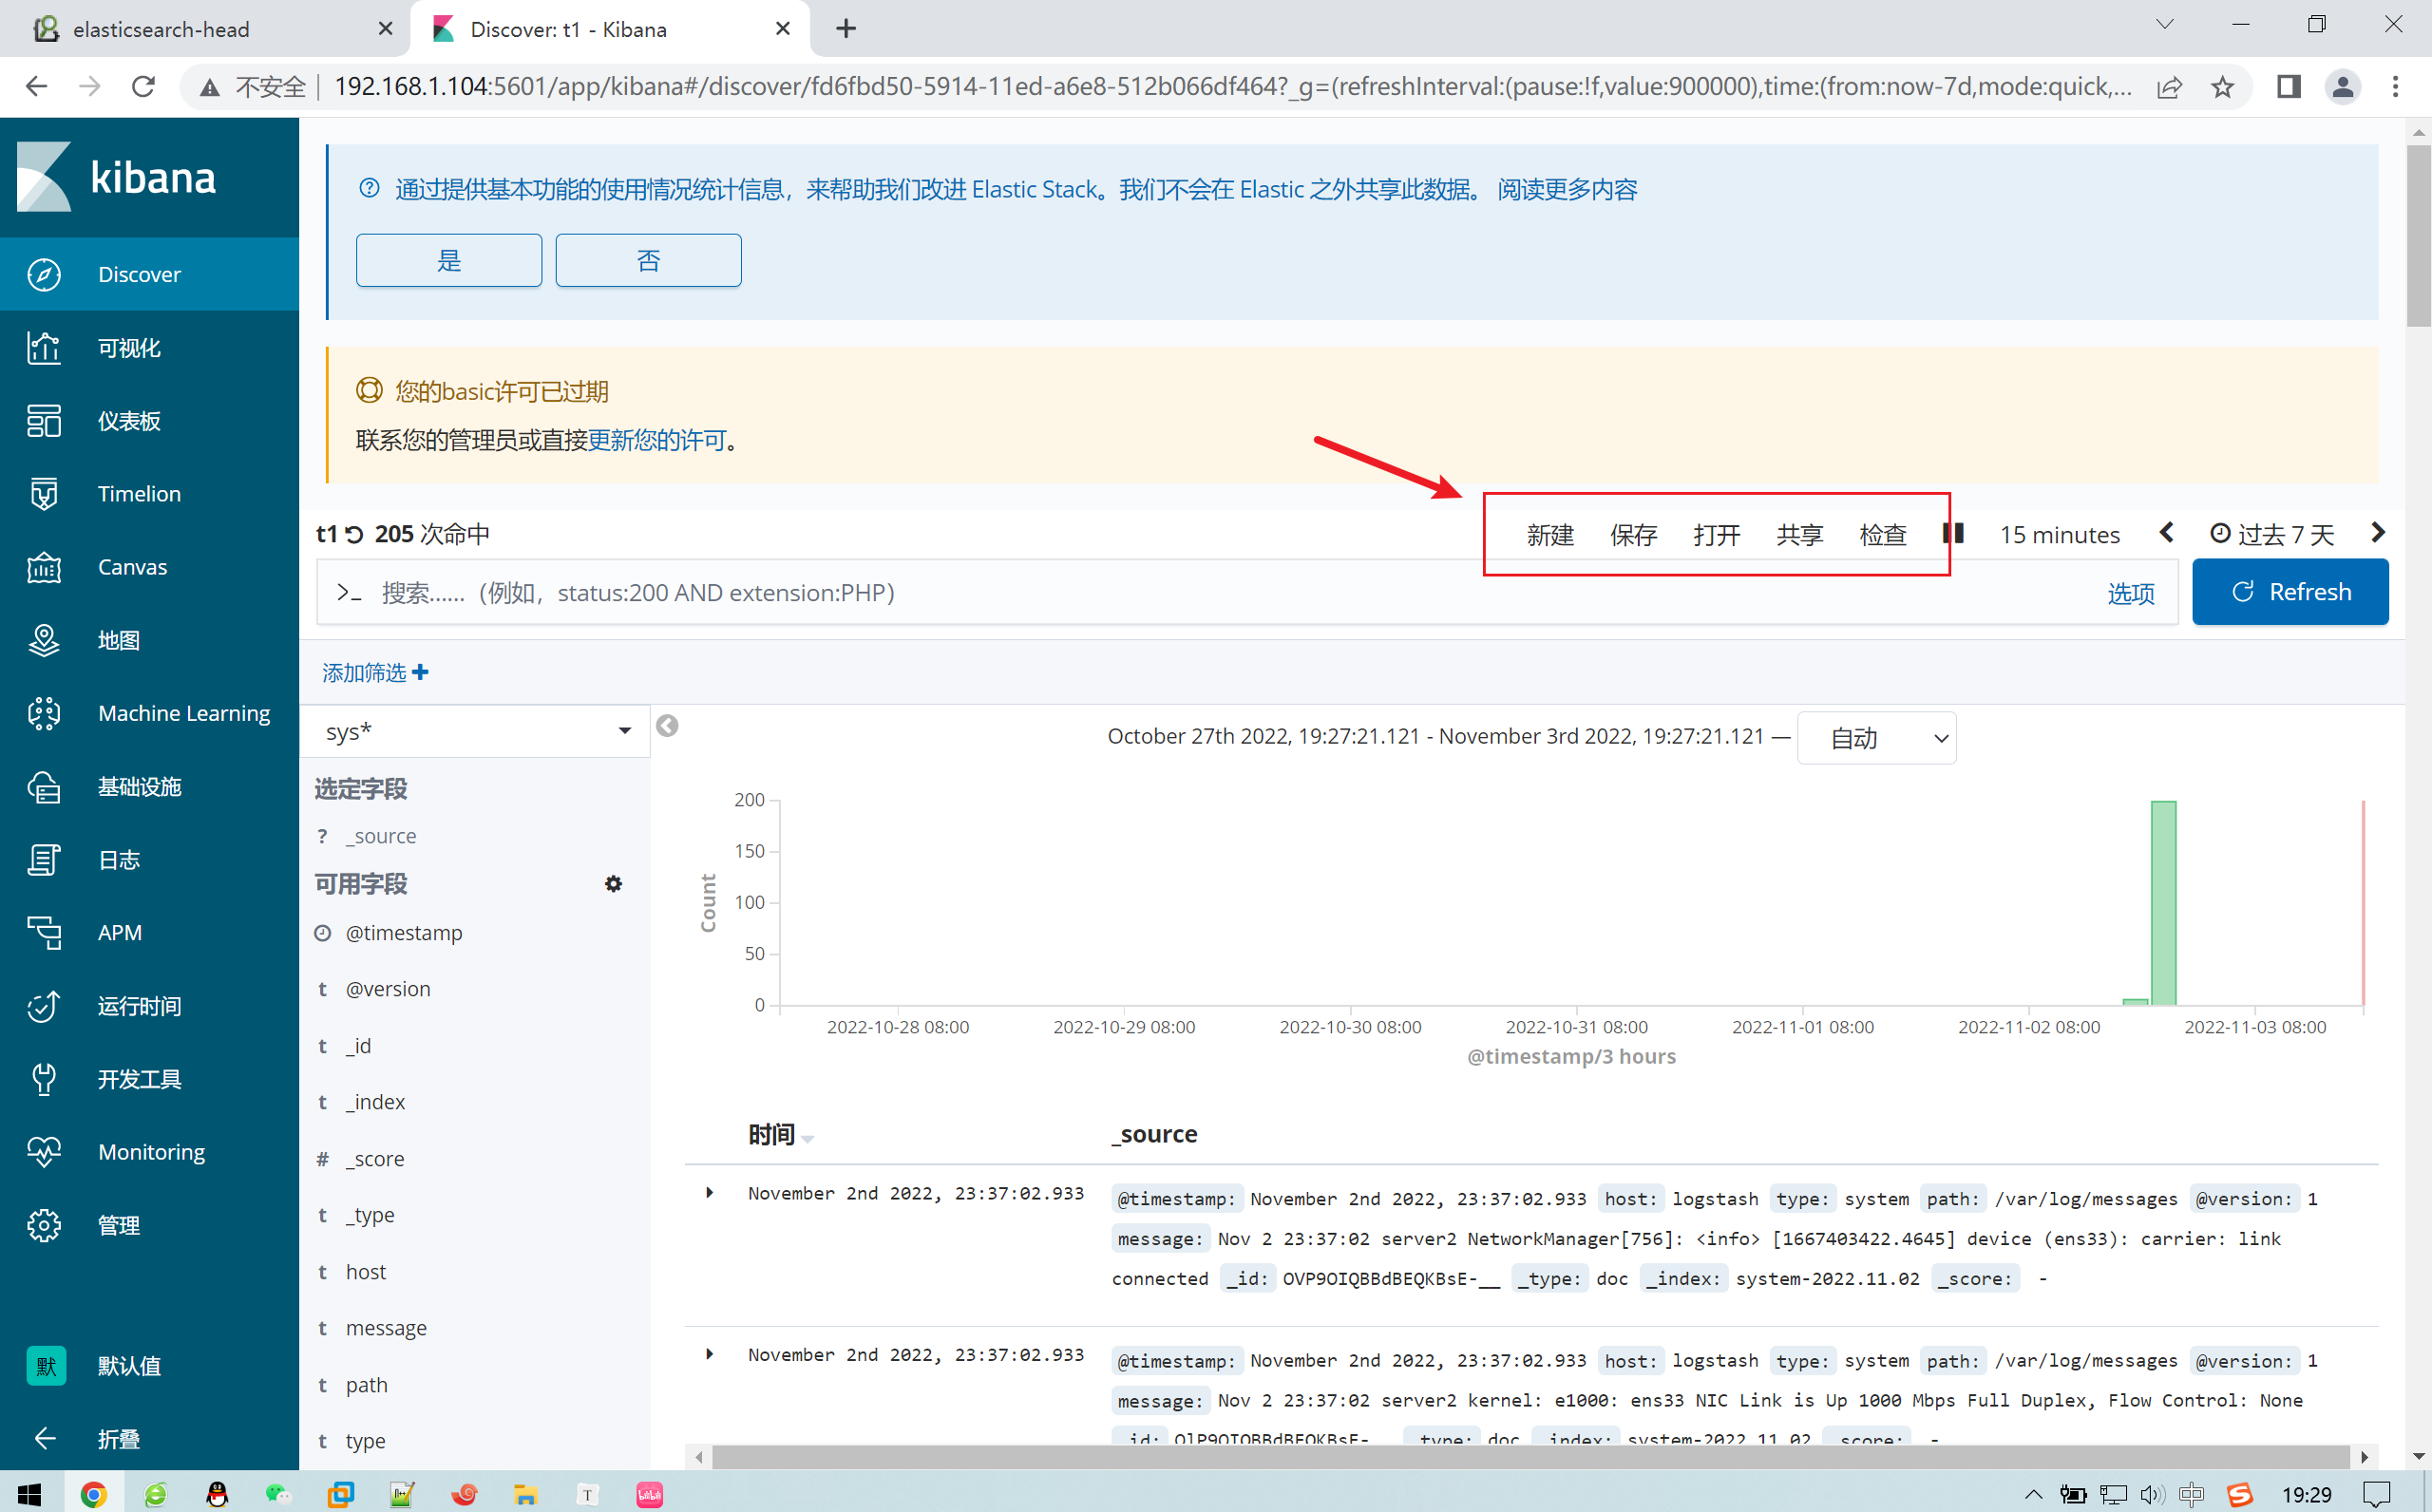Click the blue Refresh button
2432x1512 pixels.
(2290, 592)
